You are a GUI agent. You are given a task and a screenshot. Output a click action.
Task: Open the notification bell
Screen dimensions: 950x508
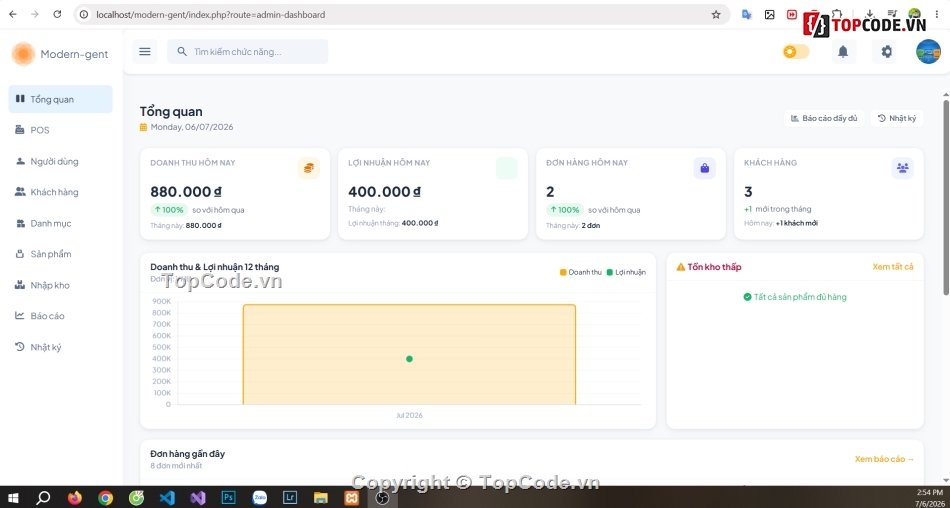click(x=843, y=52)
